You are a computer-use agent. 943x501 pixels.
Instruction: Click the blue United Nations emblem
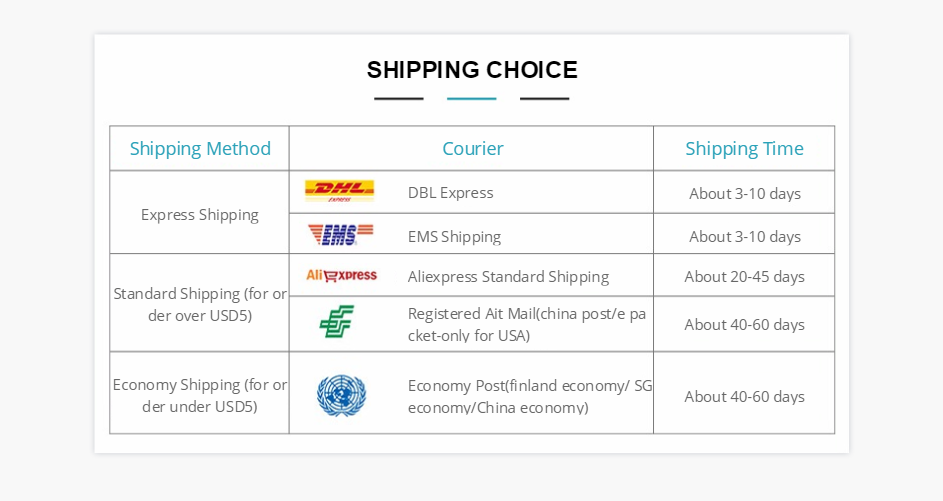341,395
